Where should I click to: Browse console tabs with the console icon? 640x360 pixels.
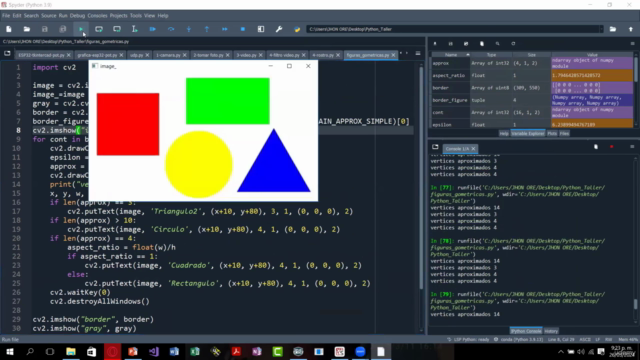(x=435, y=147)
